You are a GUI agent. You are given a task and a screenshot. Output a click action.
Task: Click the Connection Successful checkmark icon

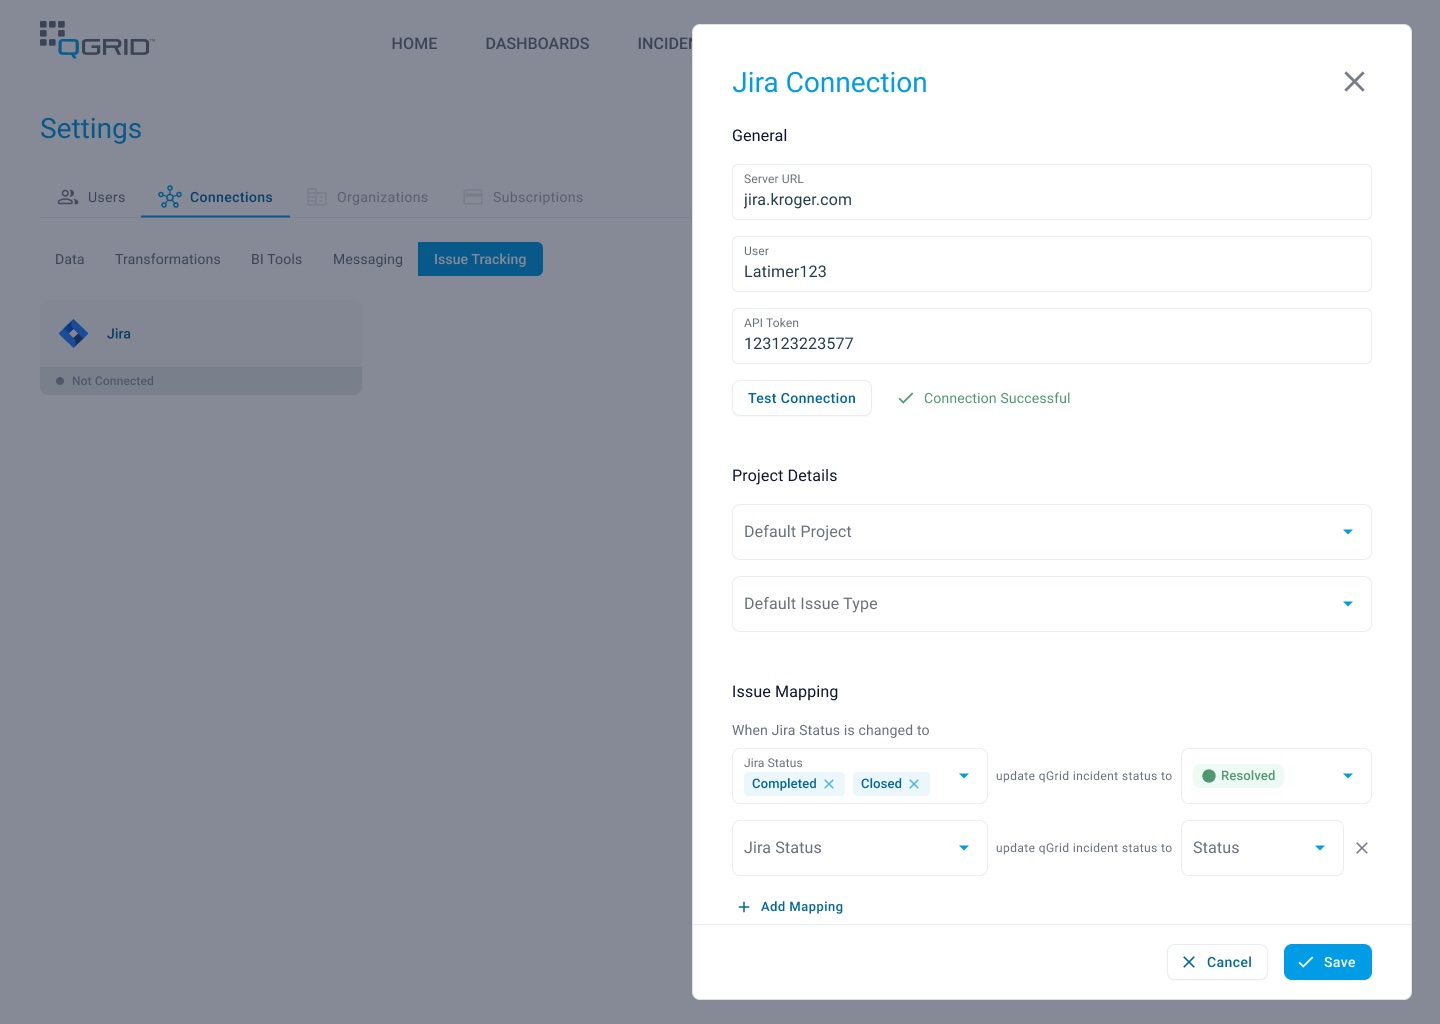tap(906, 398)
